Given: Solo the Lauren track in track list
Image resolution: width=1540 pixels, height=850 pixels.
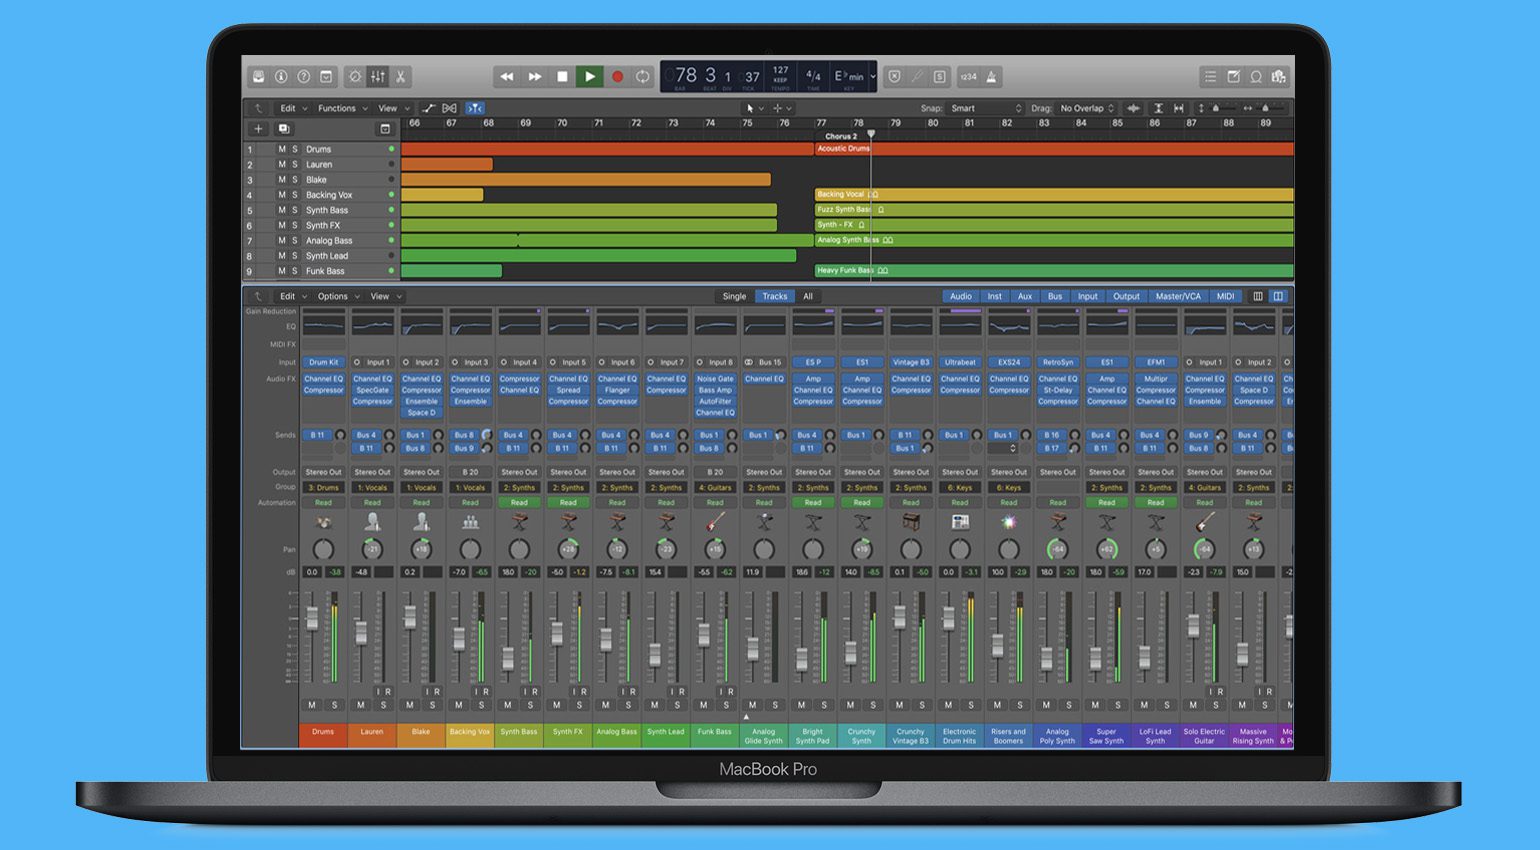Looking at the screenshot, I should tap(294, 164).
